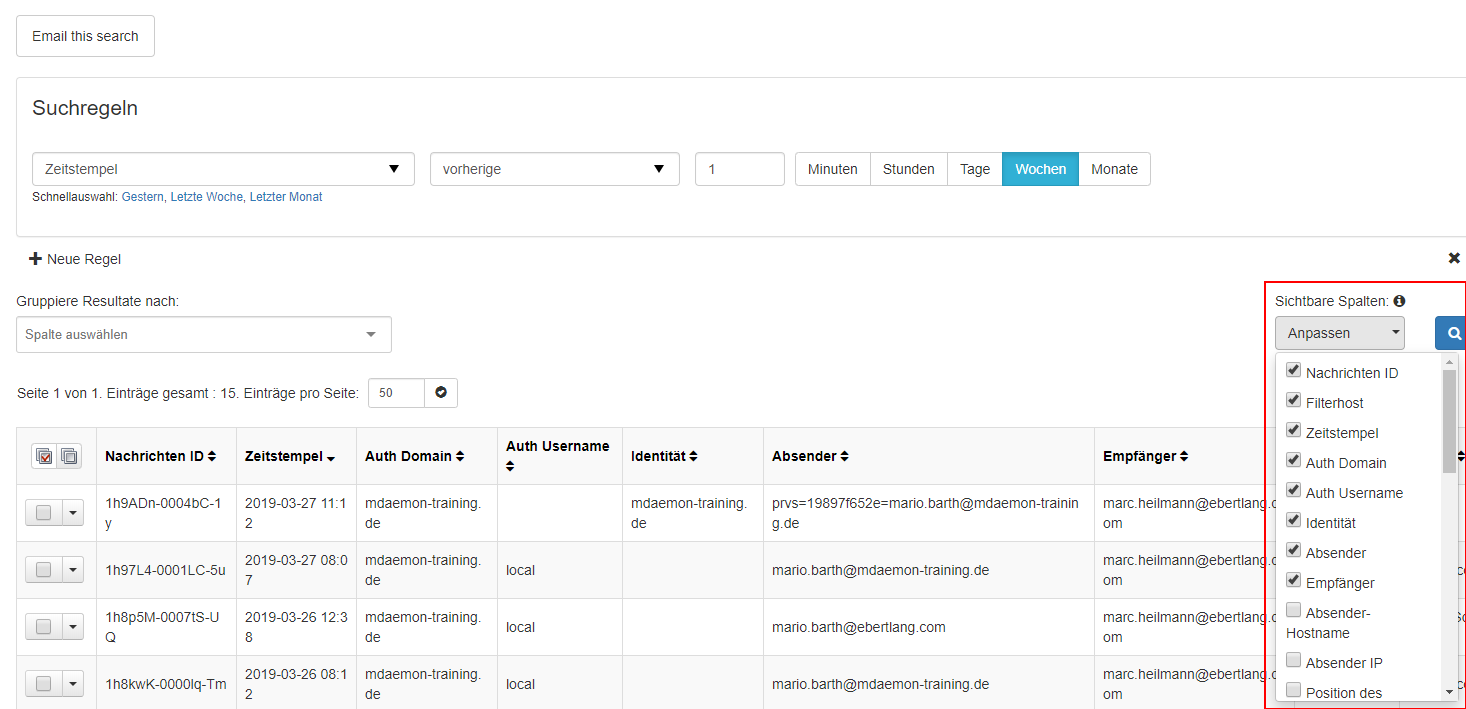This screenshot has width=1466, height=709.
Task: Click the Email this search button
Action: (85, 36)
